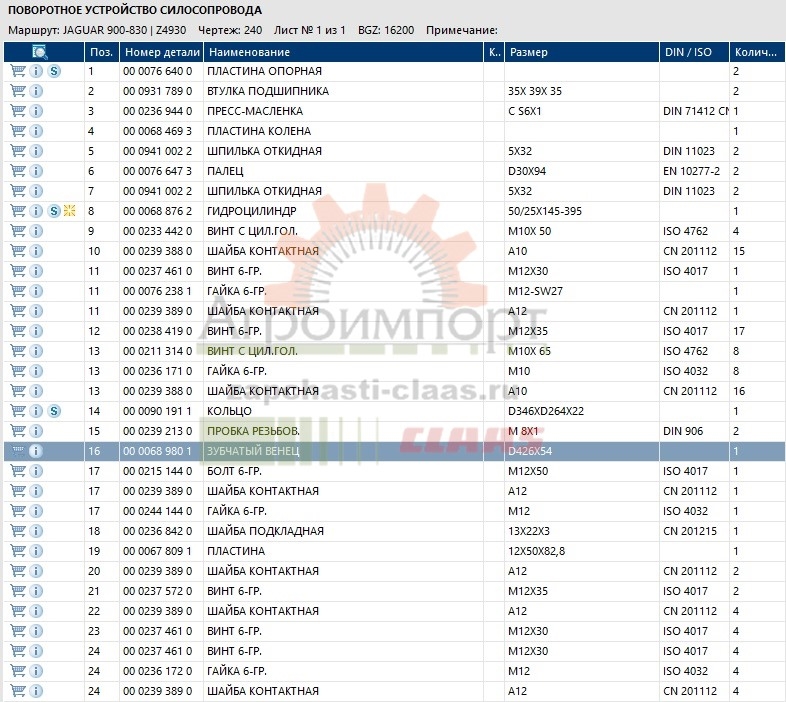Image resolution: width=786 pixels, height=702 pixels.
Task: Sort by Размер column header
Action: tap(581, 52)
